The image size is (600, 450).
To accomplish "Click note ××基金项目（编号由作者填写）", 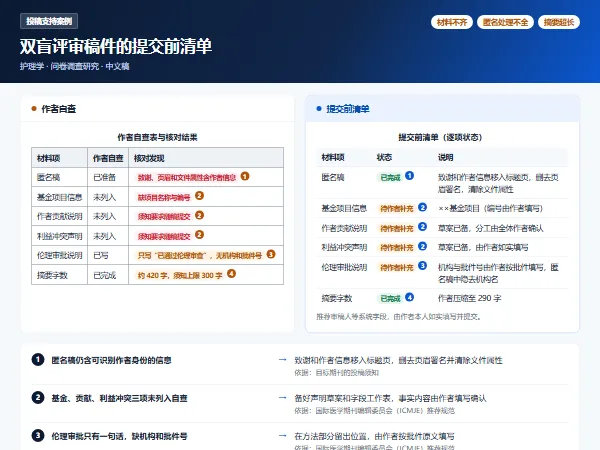I will (490, 209).
